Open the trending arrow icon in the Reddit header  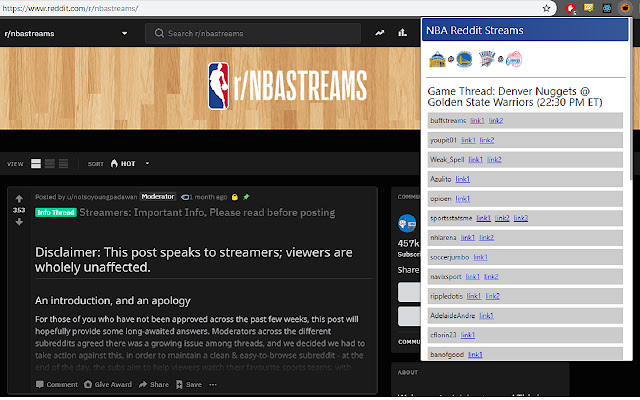click(x=380, y=33)
